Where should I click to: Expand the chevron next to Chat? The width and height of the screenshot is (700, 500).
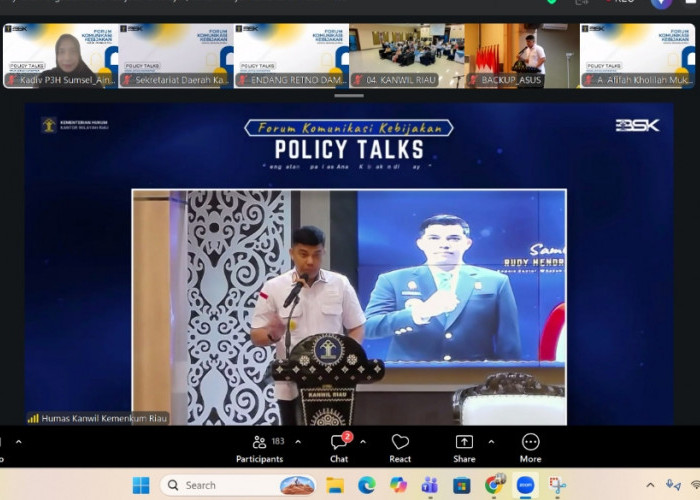[363, 442]
